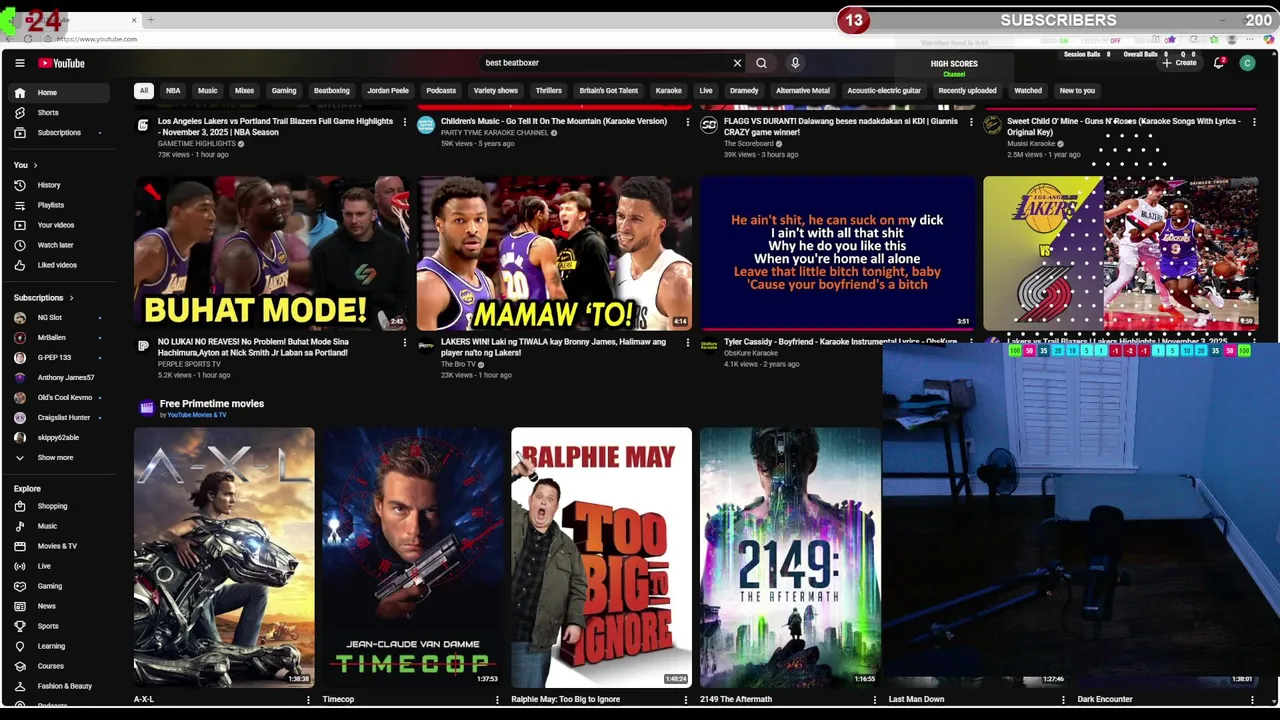Open the Ralphie May Too Big to Ignore poster
This screenshot has height=720, width=1280.
click(x=601, y=557)
